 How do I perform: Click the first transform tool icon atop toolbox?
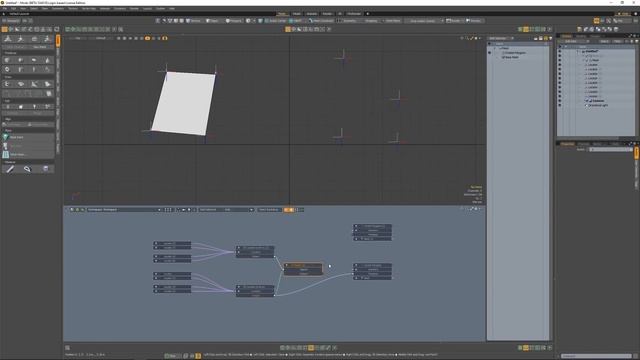tap(7, 39)
